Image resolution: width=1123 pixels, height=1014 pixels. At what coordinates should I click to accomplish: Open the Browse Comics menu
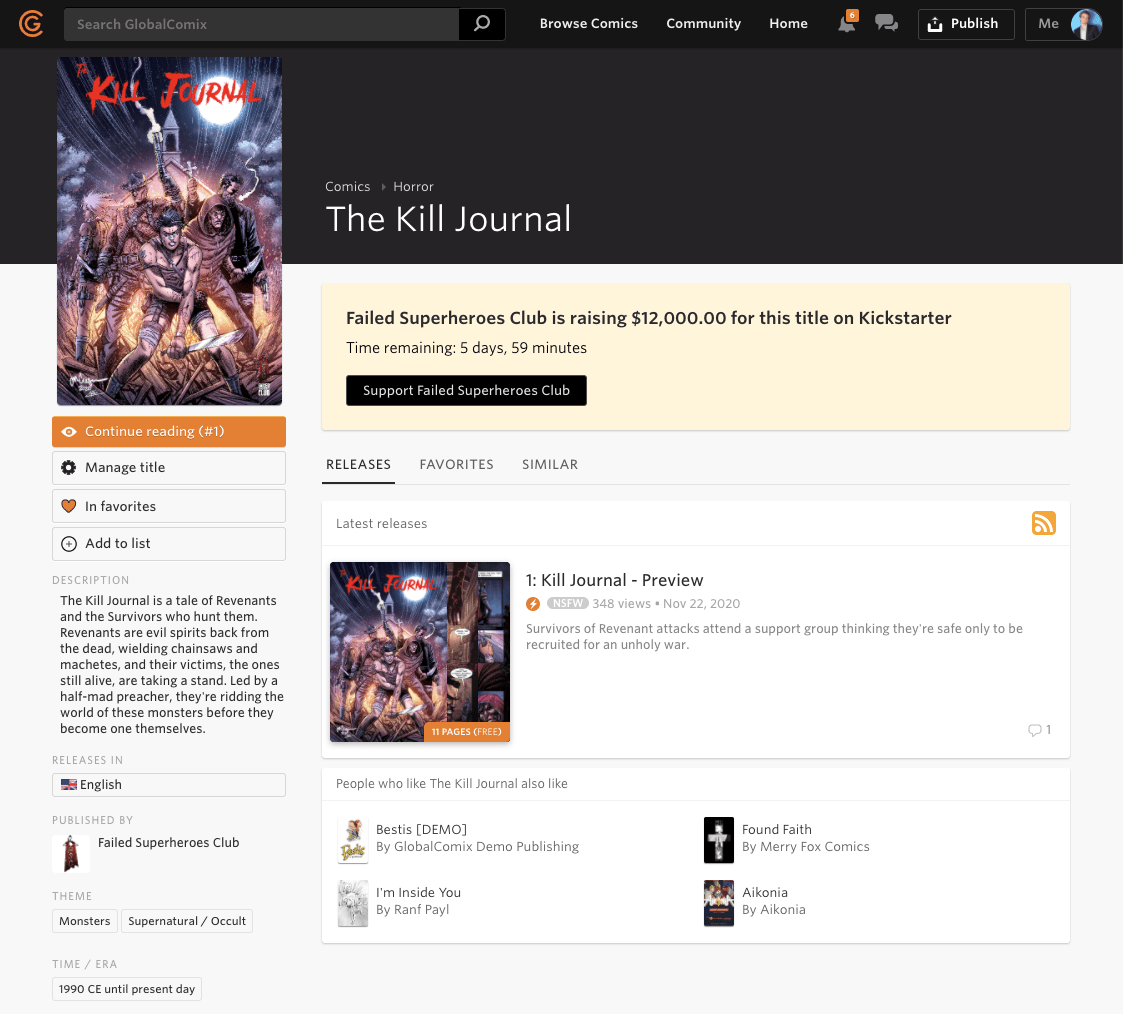point(588,24)
